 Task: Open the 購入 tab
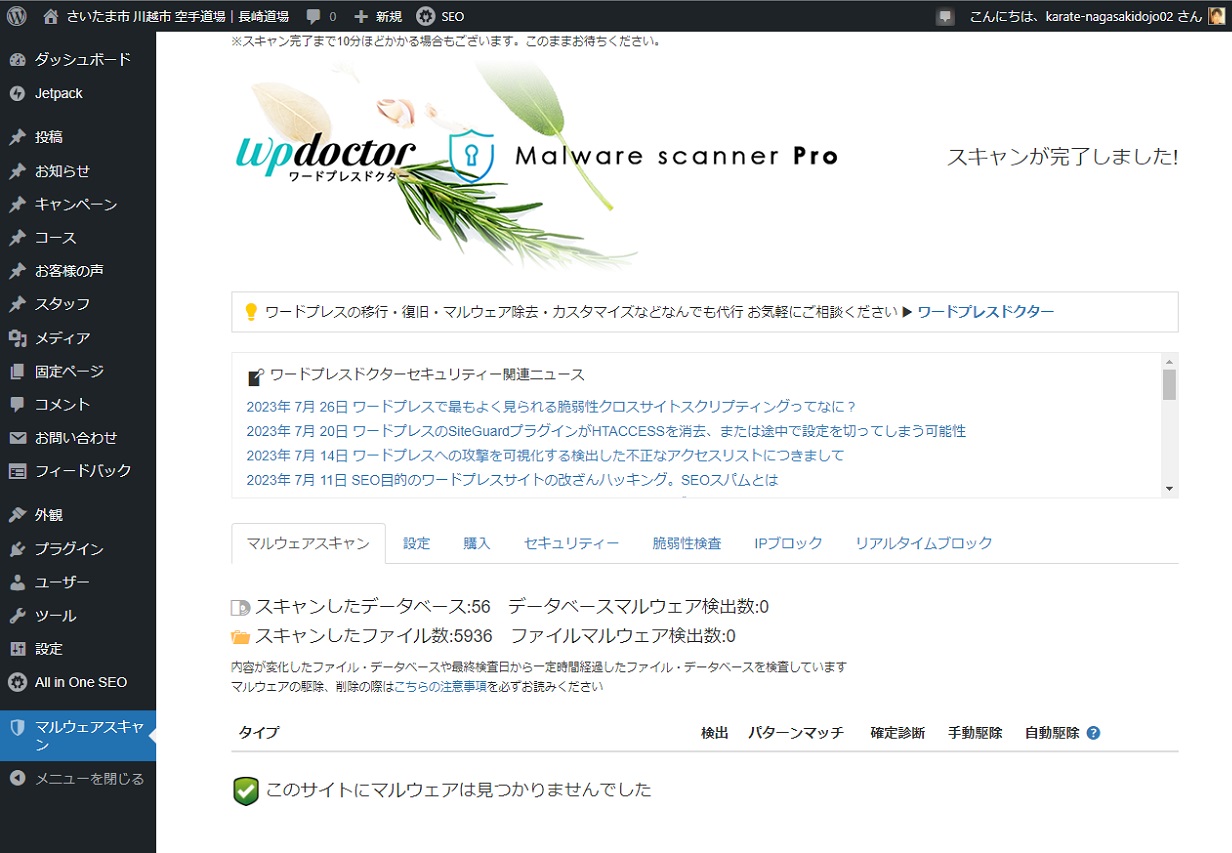tap(477, 543)
